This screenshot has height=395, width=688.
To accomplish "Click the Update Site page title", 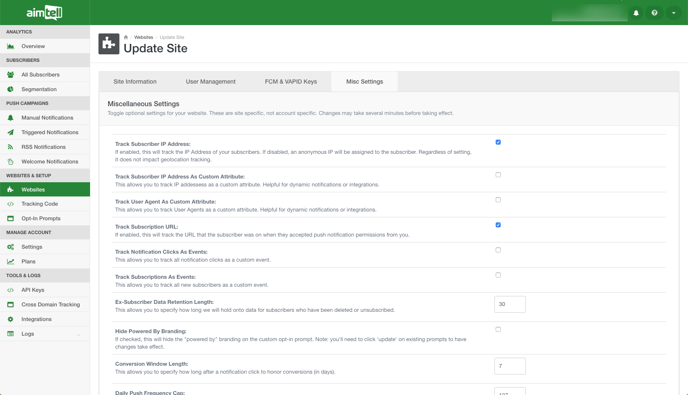I will [155, 48].
